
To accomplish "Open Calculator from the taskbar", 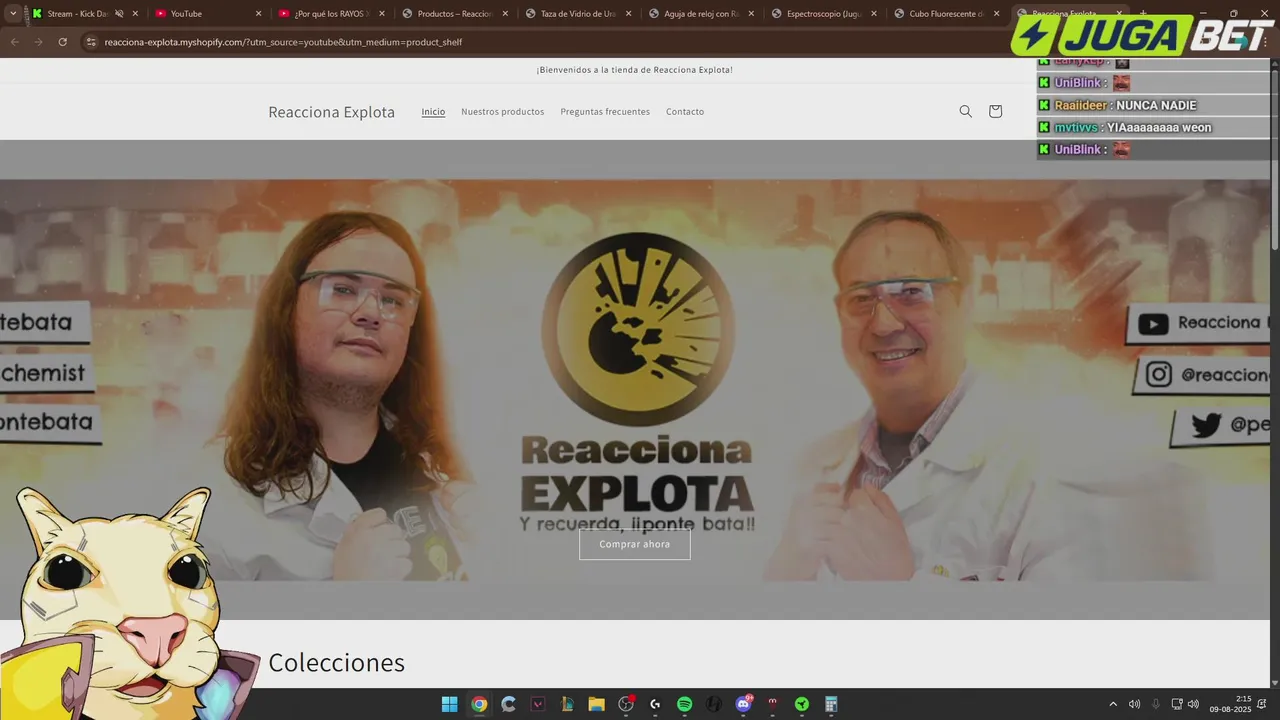I will coord(831,704).
